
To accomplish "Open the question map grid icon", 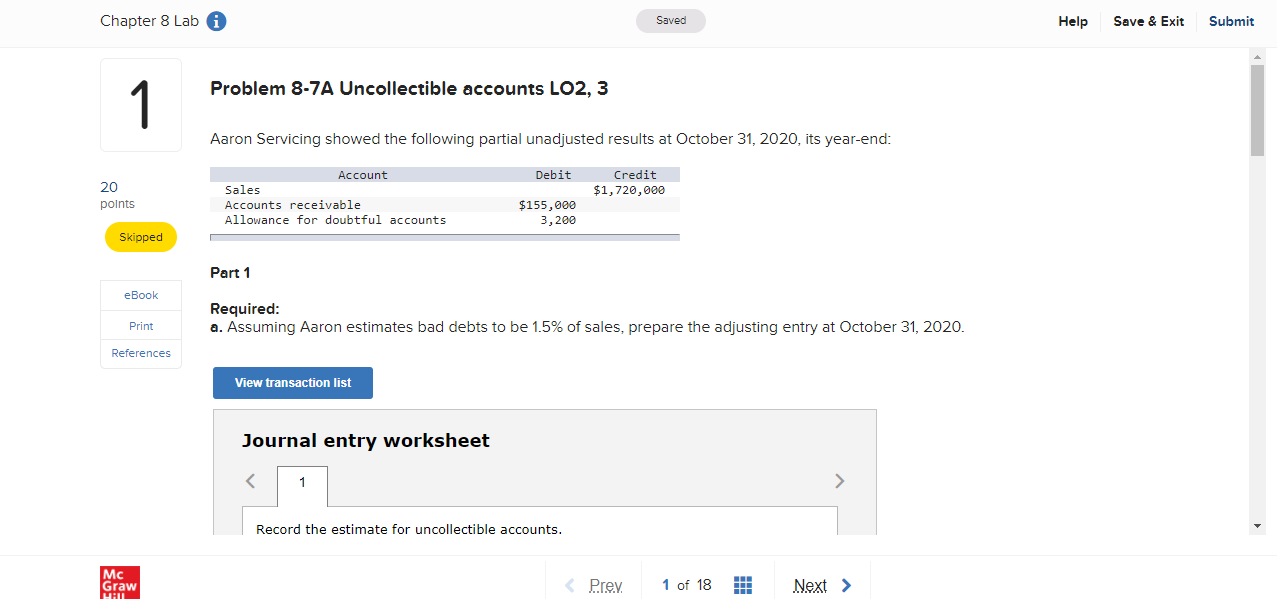I will 743,584.
